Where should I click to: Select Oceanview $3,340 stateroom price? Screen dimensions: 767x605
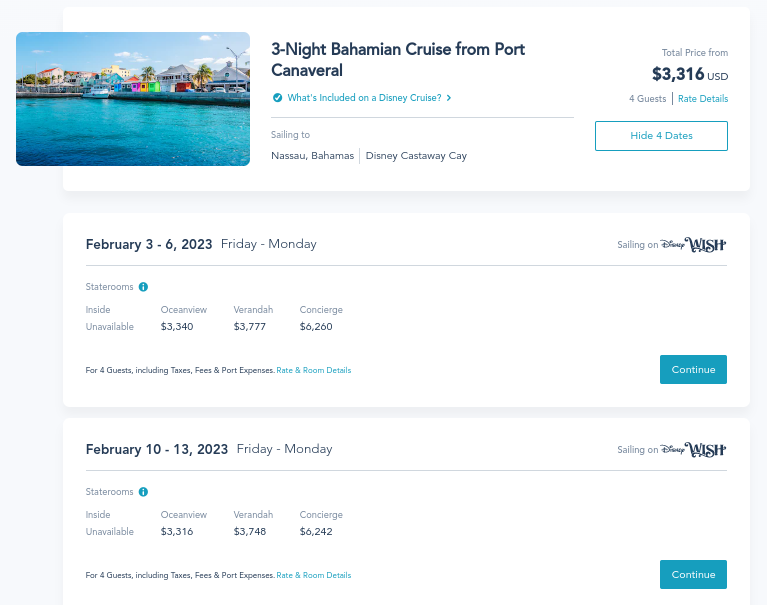click(x=177, y=326)
